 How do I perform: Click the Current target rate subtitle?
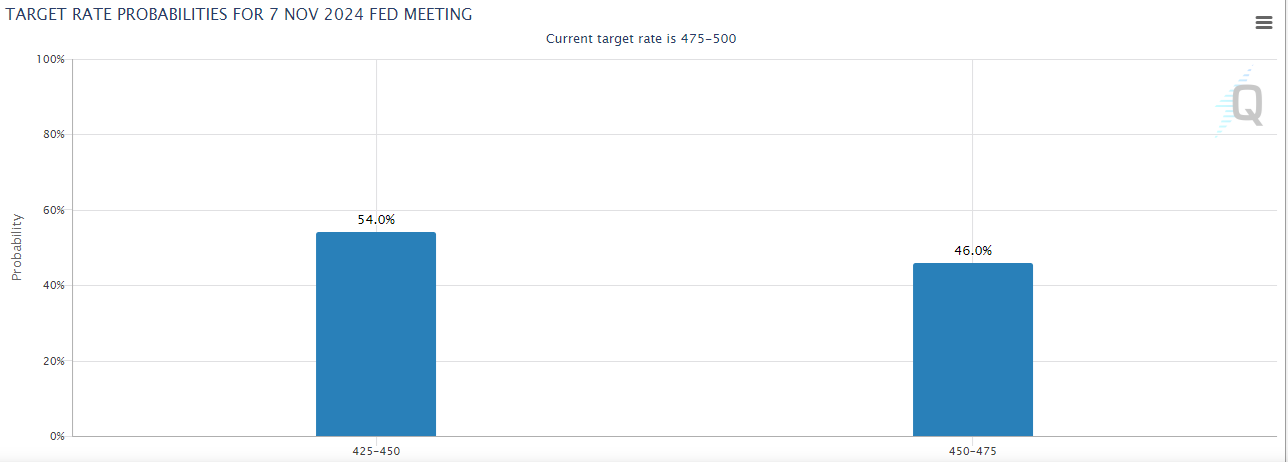coord(642,38)
